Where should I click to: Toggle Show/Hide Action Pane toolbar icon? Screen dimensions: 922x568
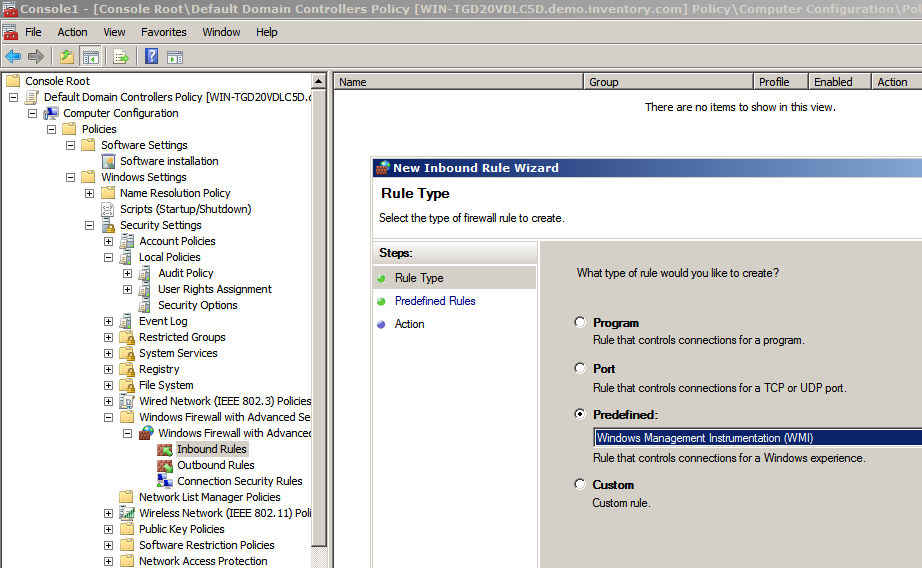[x=175, y=56]
